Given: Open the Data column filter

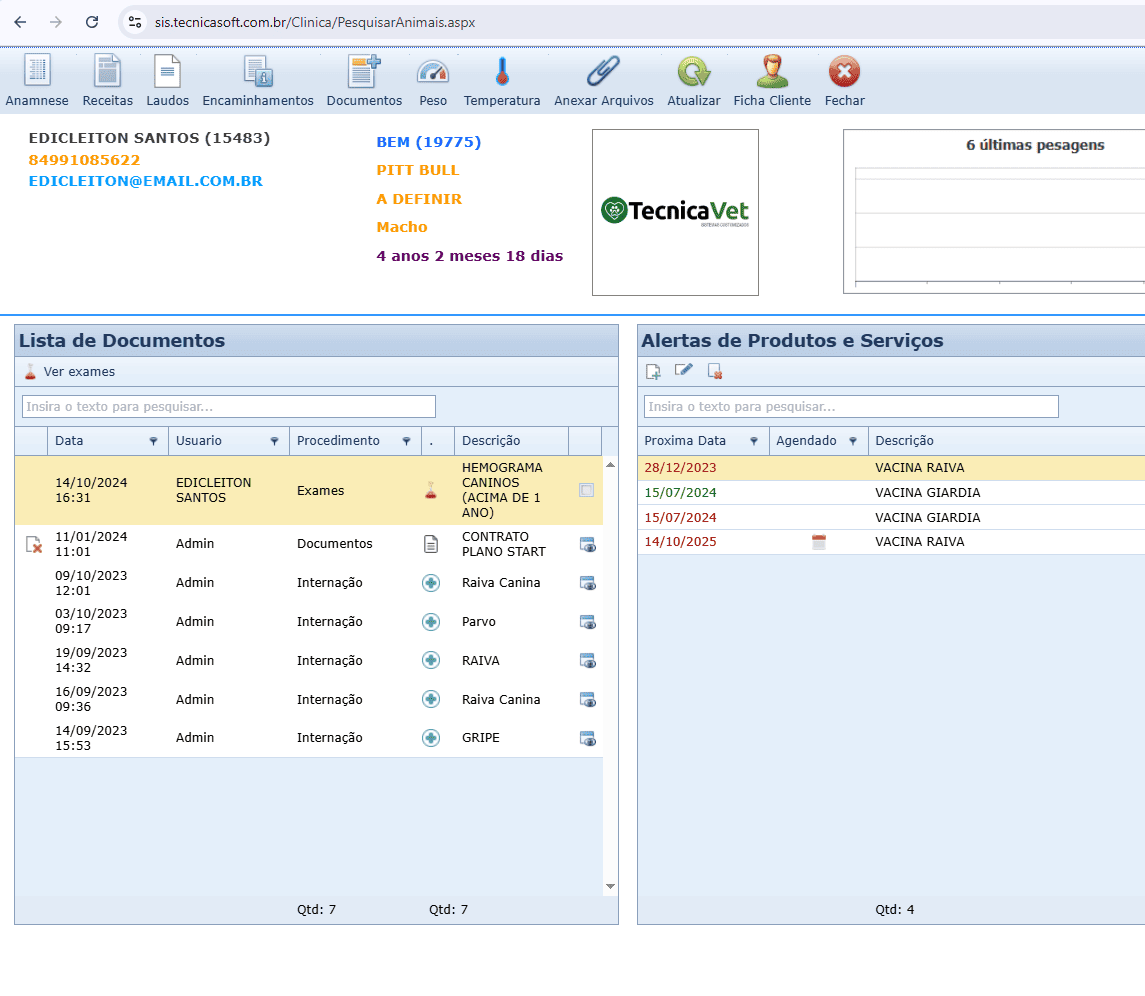Looking at the screenshot, I should [x=153, y=441].
